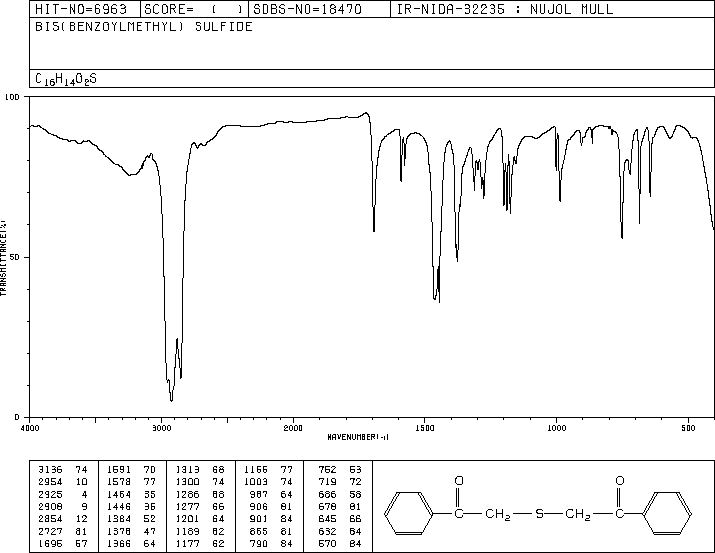Select peak table entry 632 84
Screen dimensions: 715x553
pos(340,531)
